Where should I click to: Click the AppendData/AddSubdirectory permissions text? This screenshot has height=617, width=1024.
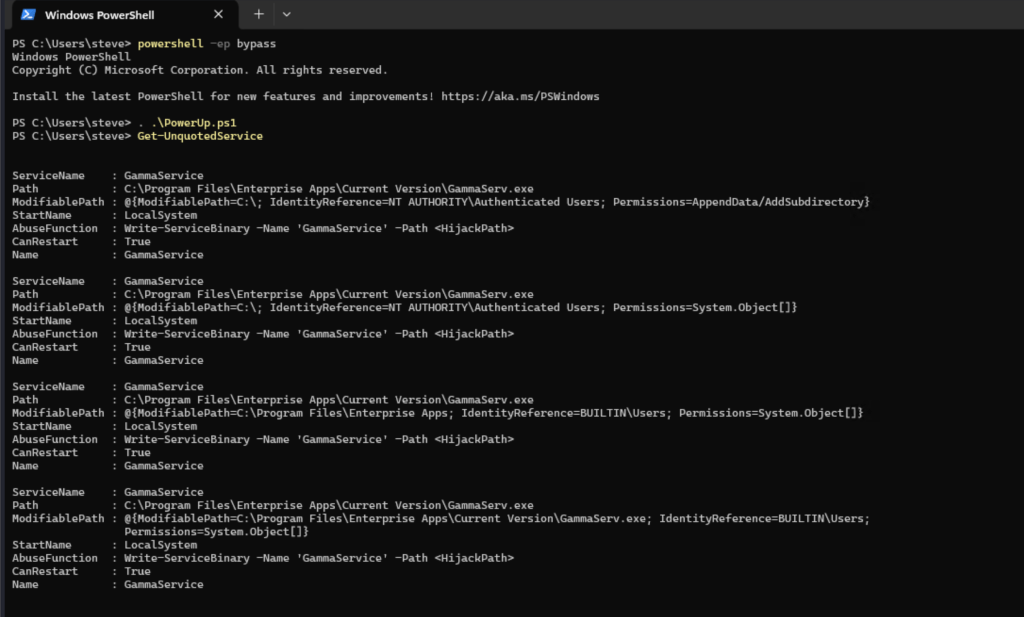780,202
